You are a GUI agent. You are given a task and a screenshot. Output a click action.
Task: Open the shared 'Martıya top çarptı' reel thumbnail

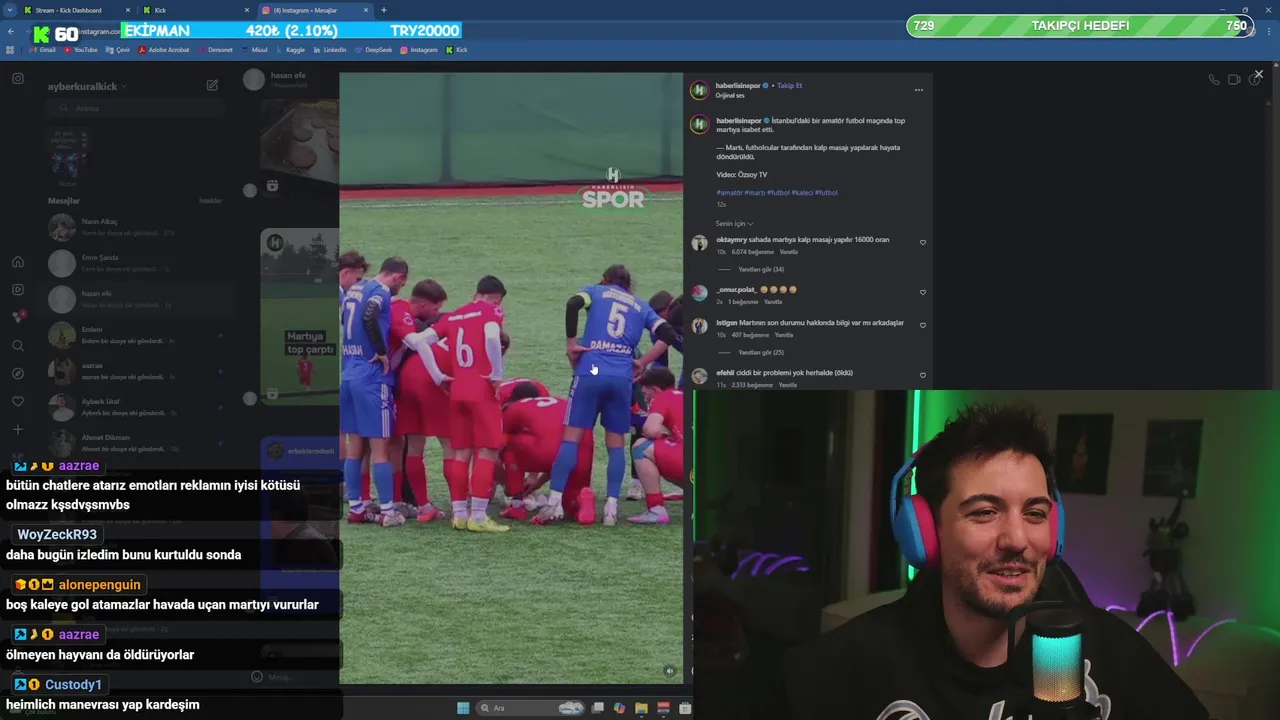[x=300, y=315]
